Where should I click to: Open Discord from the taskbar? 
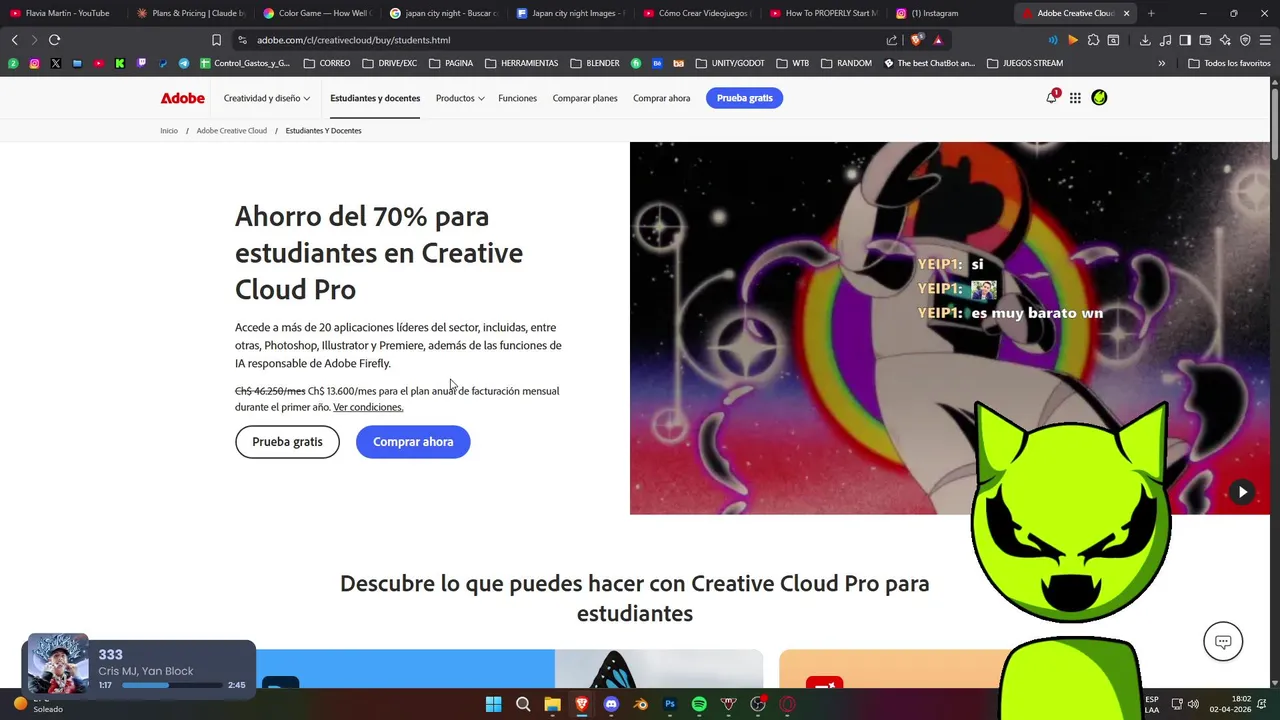pyautogui.click(x=611, y=704)
